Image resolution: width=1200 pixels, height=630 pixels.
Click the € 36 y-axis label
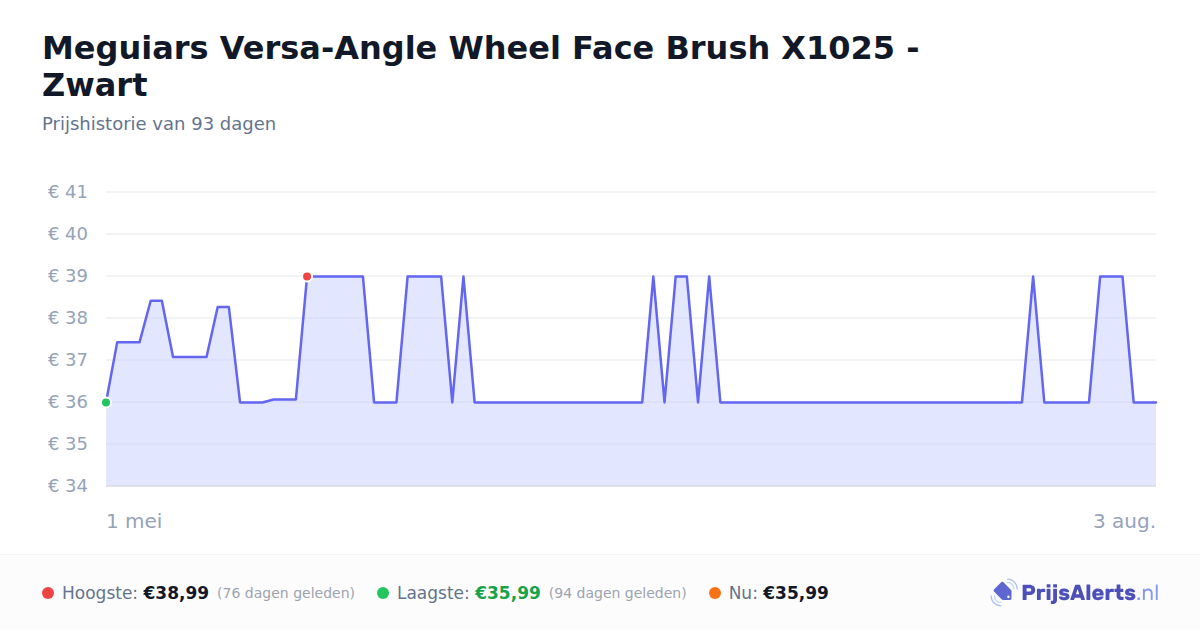click(x=68, y=402)
